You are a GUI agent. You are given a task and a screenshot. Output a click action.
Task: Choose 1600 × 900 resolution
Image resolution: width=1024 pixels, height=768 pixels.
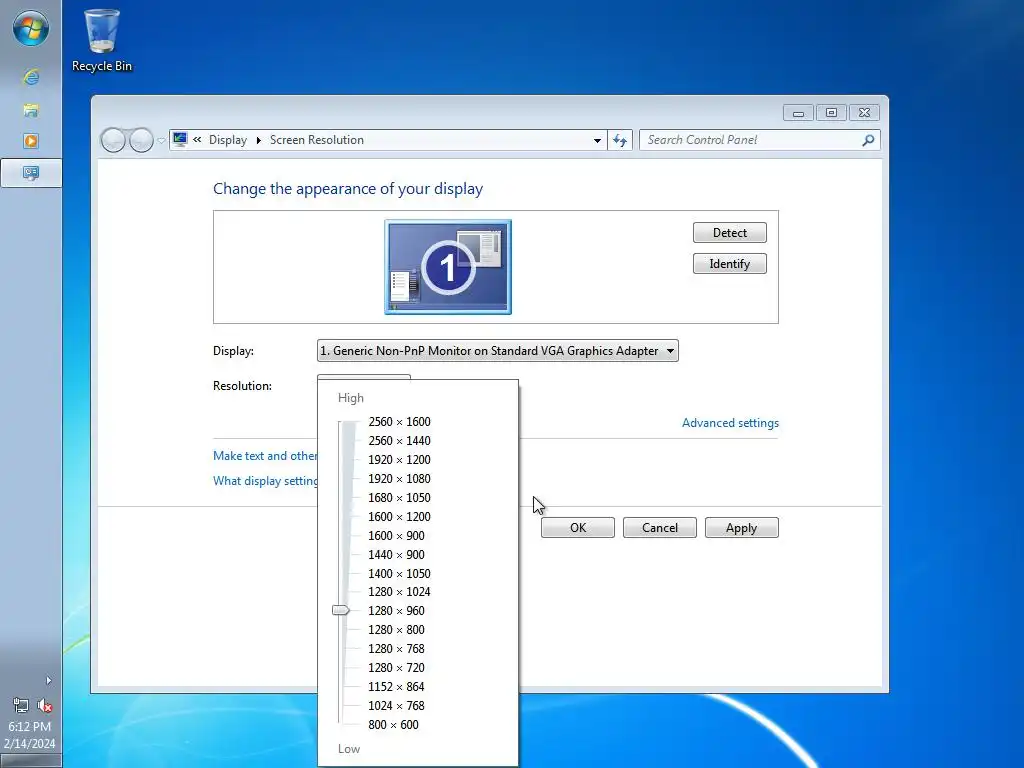click(396, 536)
